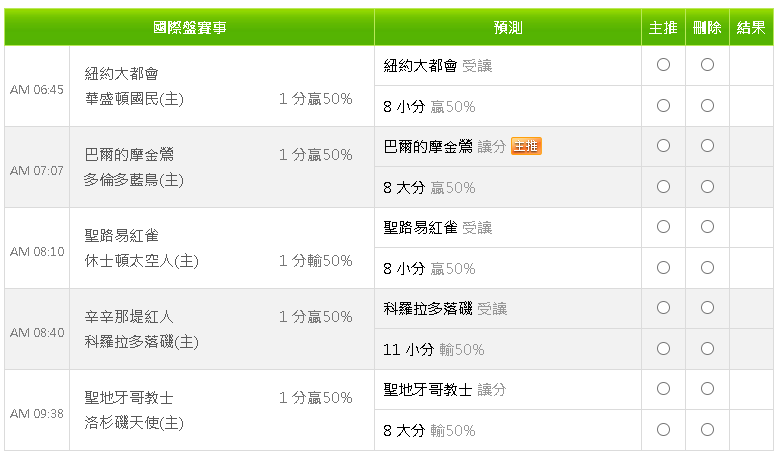Select 主推 radio for 聖路易紅雀 受讓
Screen dimensions: 781x458
pyautogui.click(x=663, y=227)
